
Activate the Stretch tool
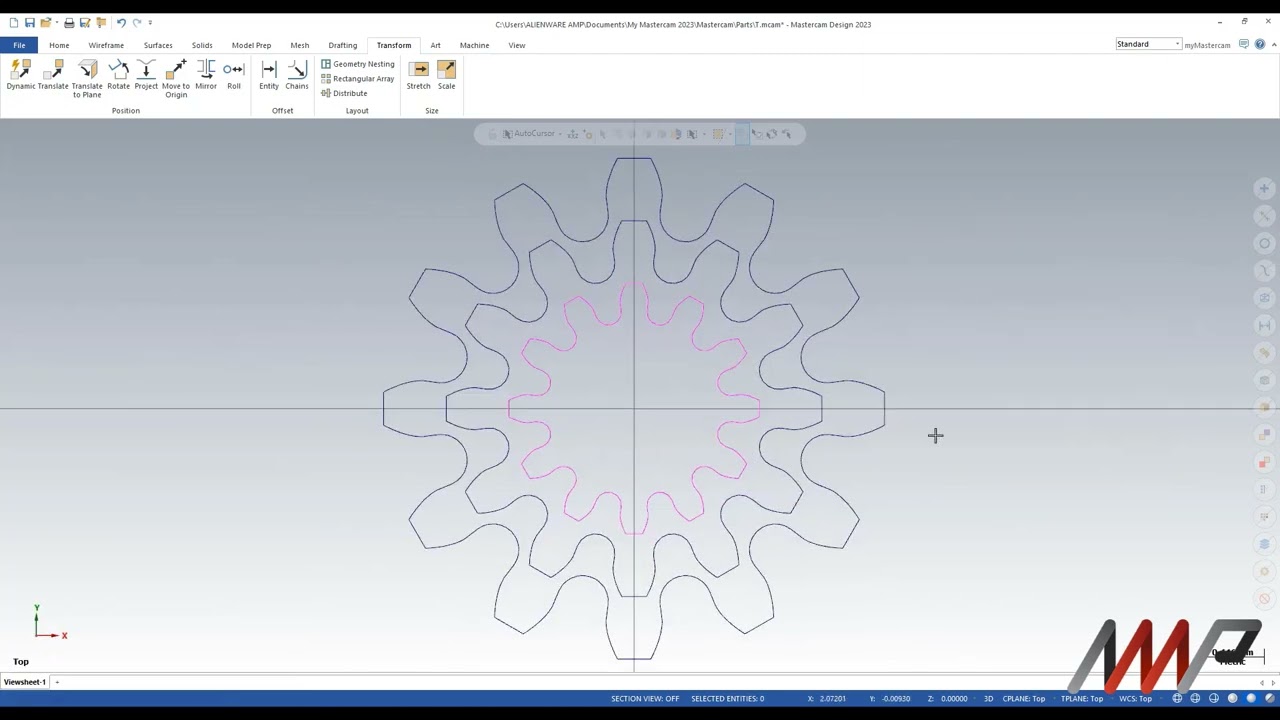pos(418,75)
